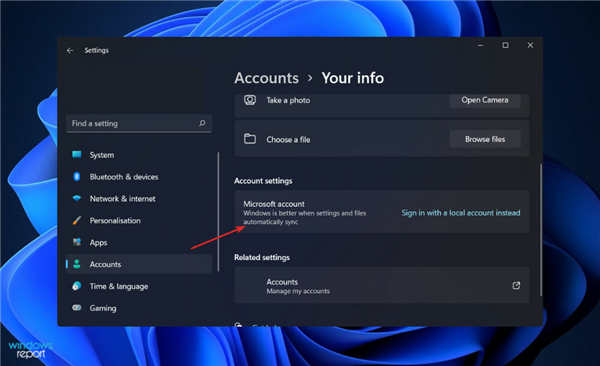Click the Related settings section heading

tap(262, 257)
